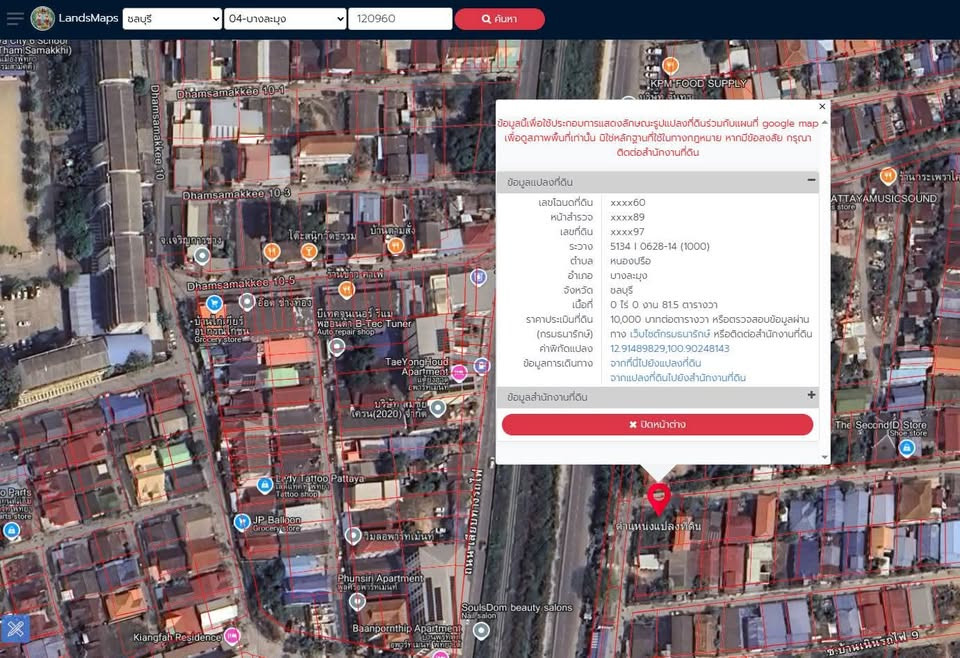The width and height of the screenshot is (960, 658).
Task: Click the measure tool icon at bottom-left
Action: pos(15,628)
